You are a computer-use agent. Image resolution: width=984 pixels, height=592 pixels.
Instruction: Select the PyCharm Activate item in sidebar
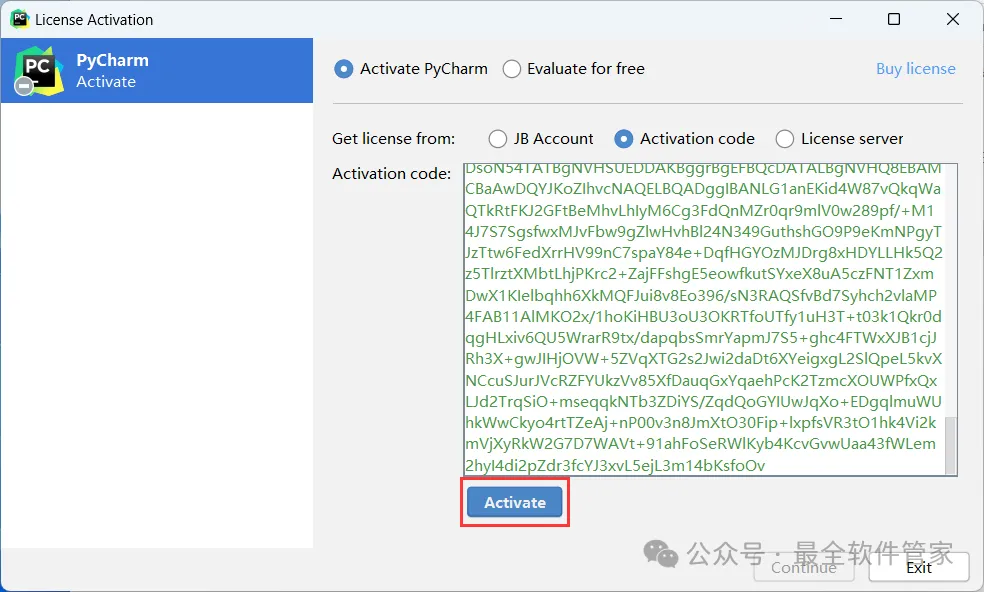[157, 70]
